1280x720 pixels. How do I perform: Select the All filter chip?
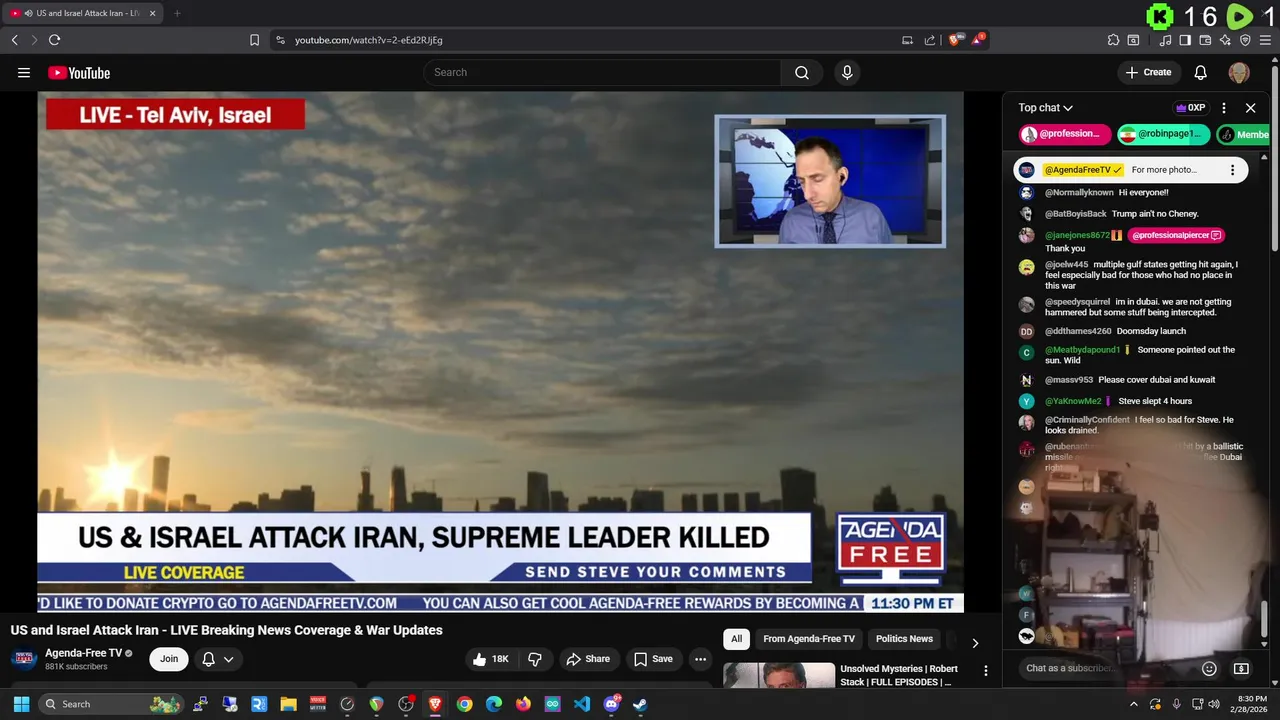(736, 639)
